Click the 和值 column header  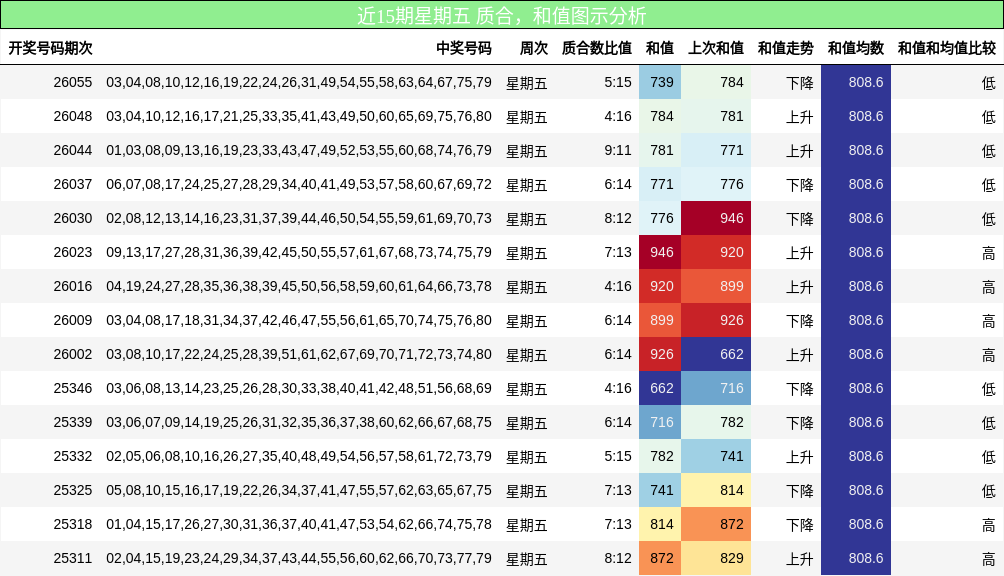660,46
